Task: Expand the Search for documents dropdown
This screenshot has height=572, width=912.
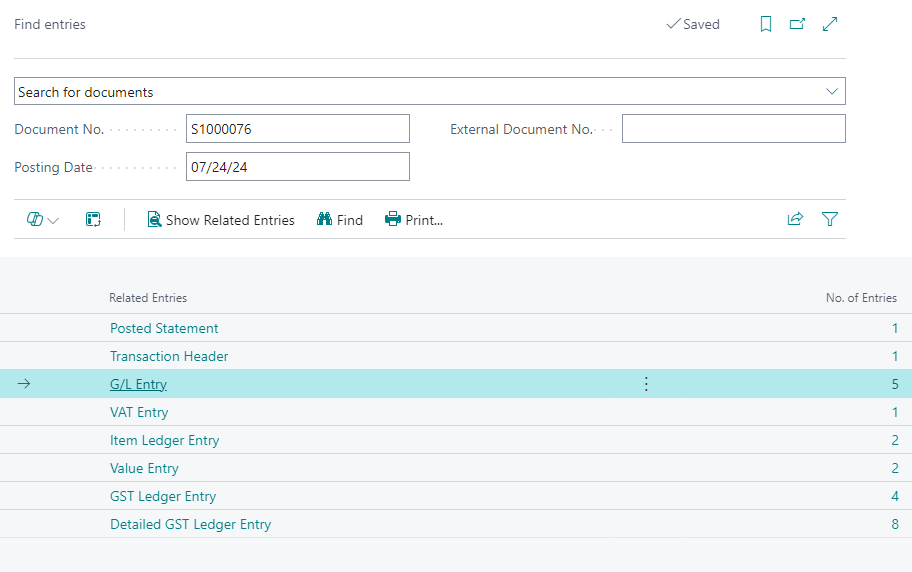Action: (832, 91)
